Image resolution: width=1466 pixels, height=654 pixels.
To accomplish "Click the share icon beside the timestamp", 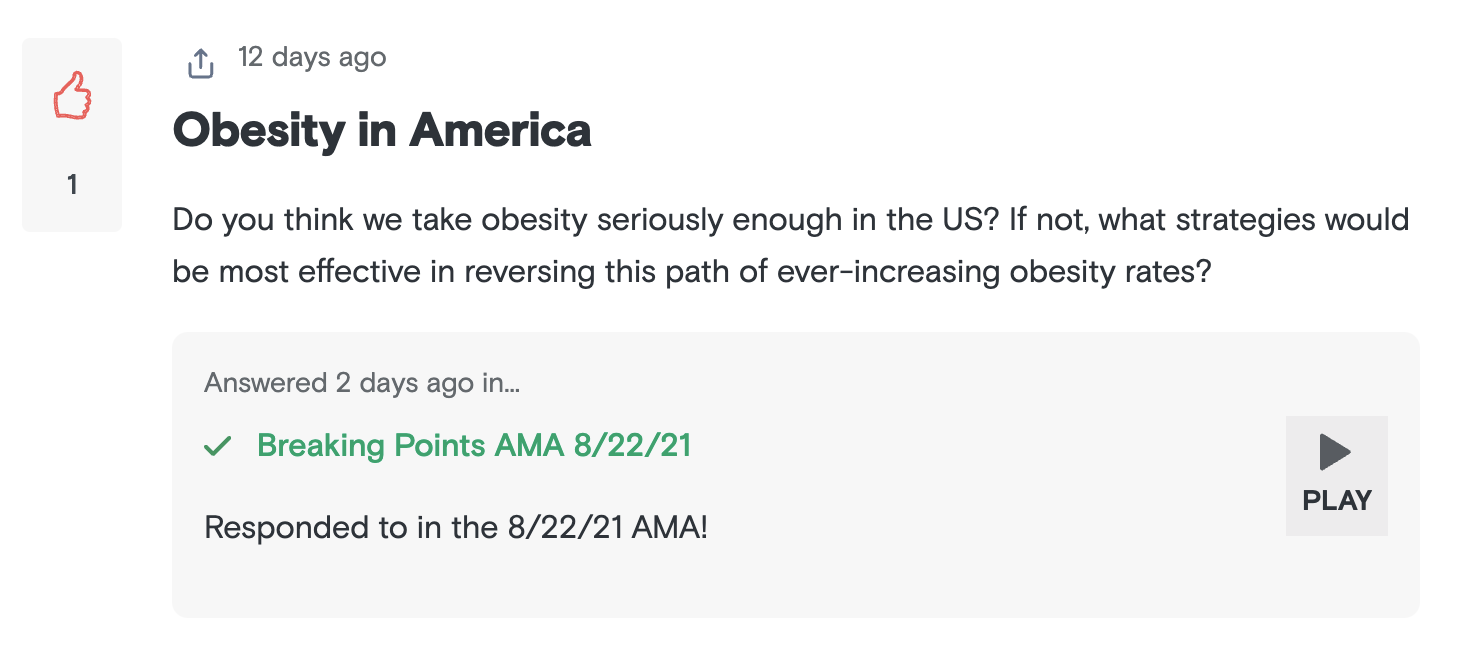I will click(x=201, y=64).
